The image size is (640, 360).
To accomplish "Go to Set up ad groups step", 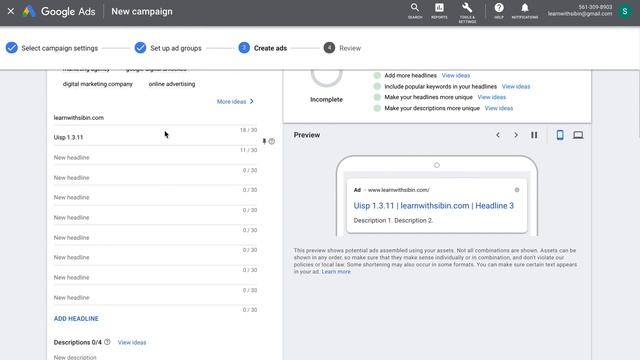I will pos(168,48).
